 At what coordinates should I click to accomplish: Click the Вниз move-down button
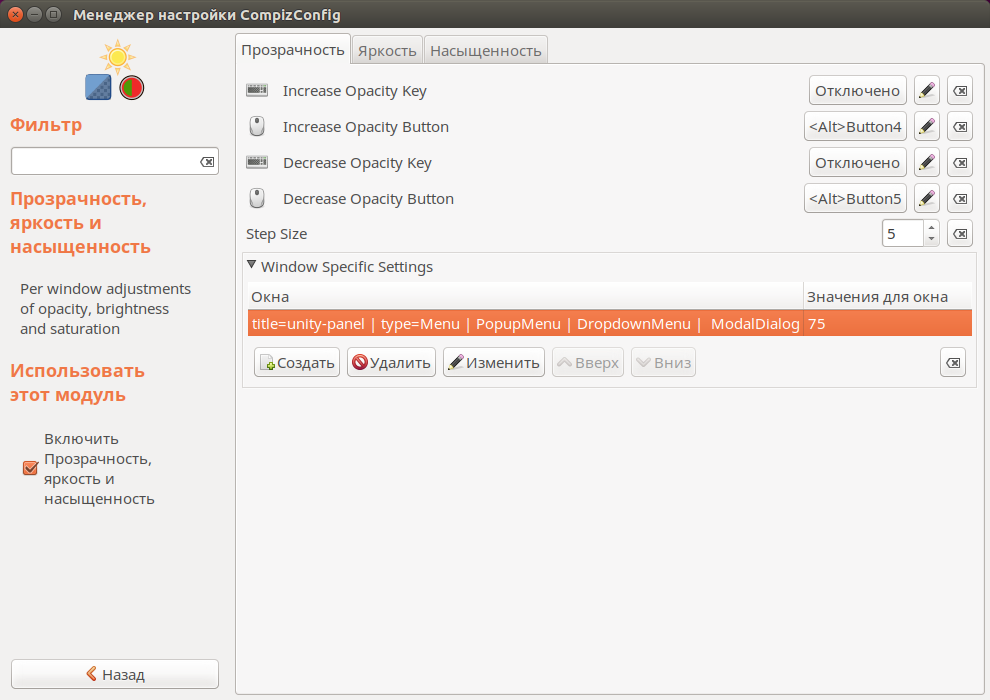tap(664, 362)
